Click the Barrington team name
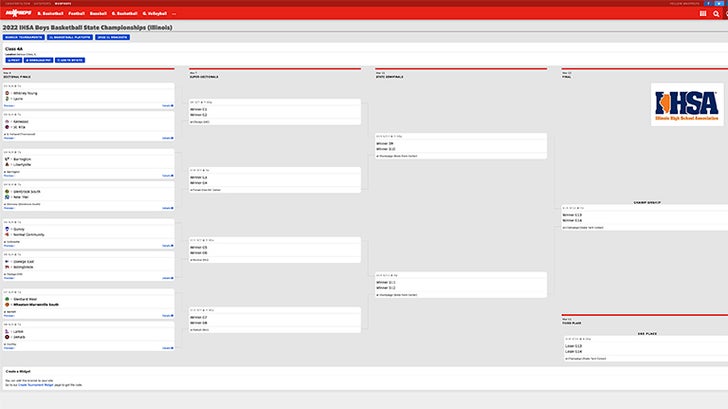The width and height of the screenshot is (728, 409). pos(22,159)
